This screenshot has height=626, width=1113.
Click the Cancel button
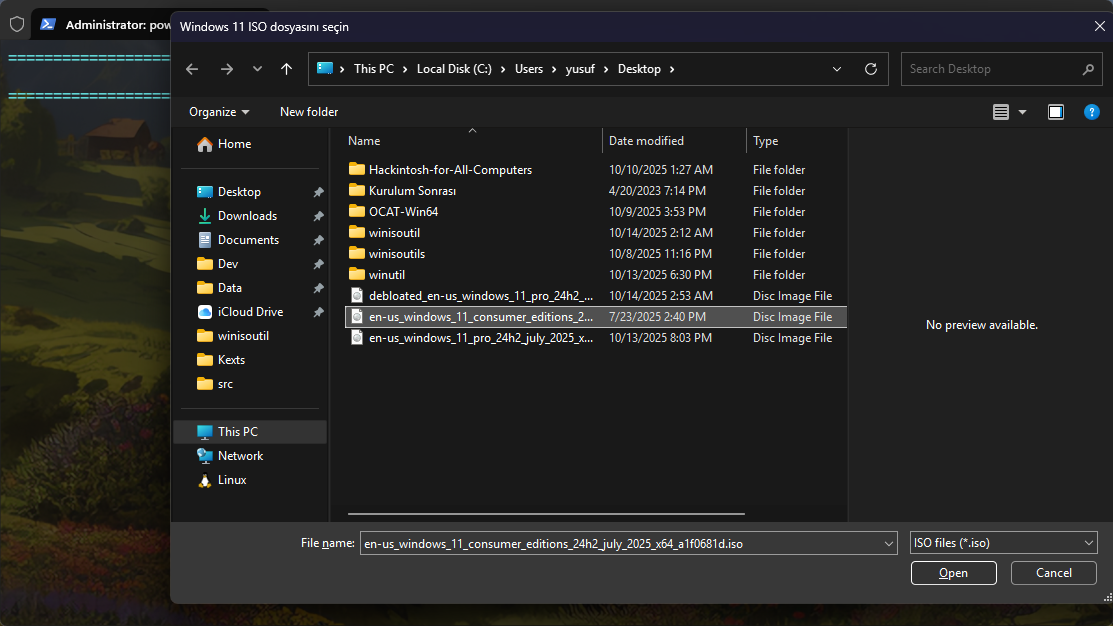(1053, 573)
